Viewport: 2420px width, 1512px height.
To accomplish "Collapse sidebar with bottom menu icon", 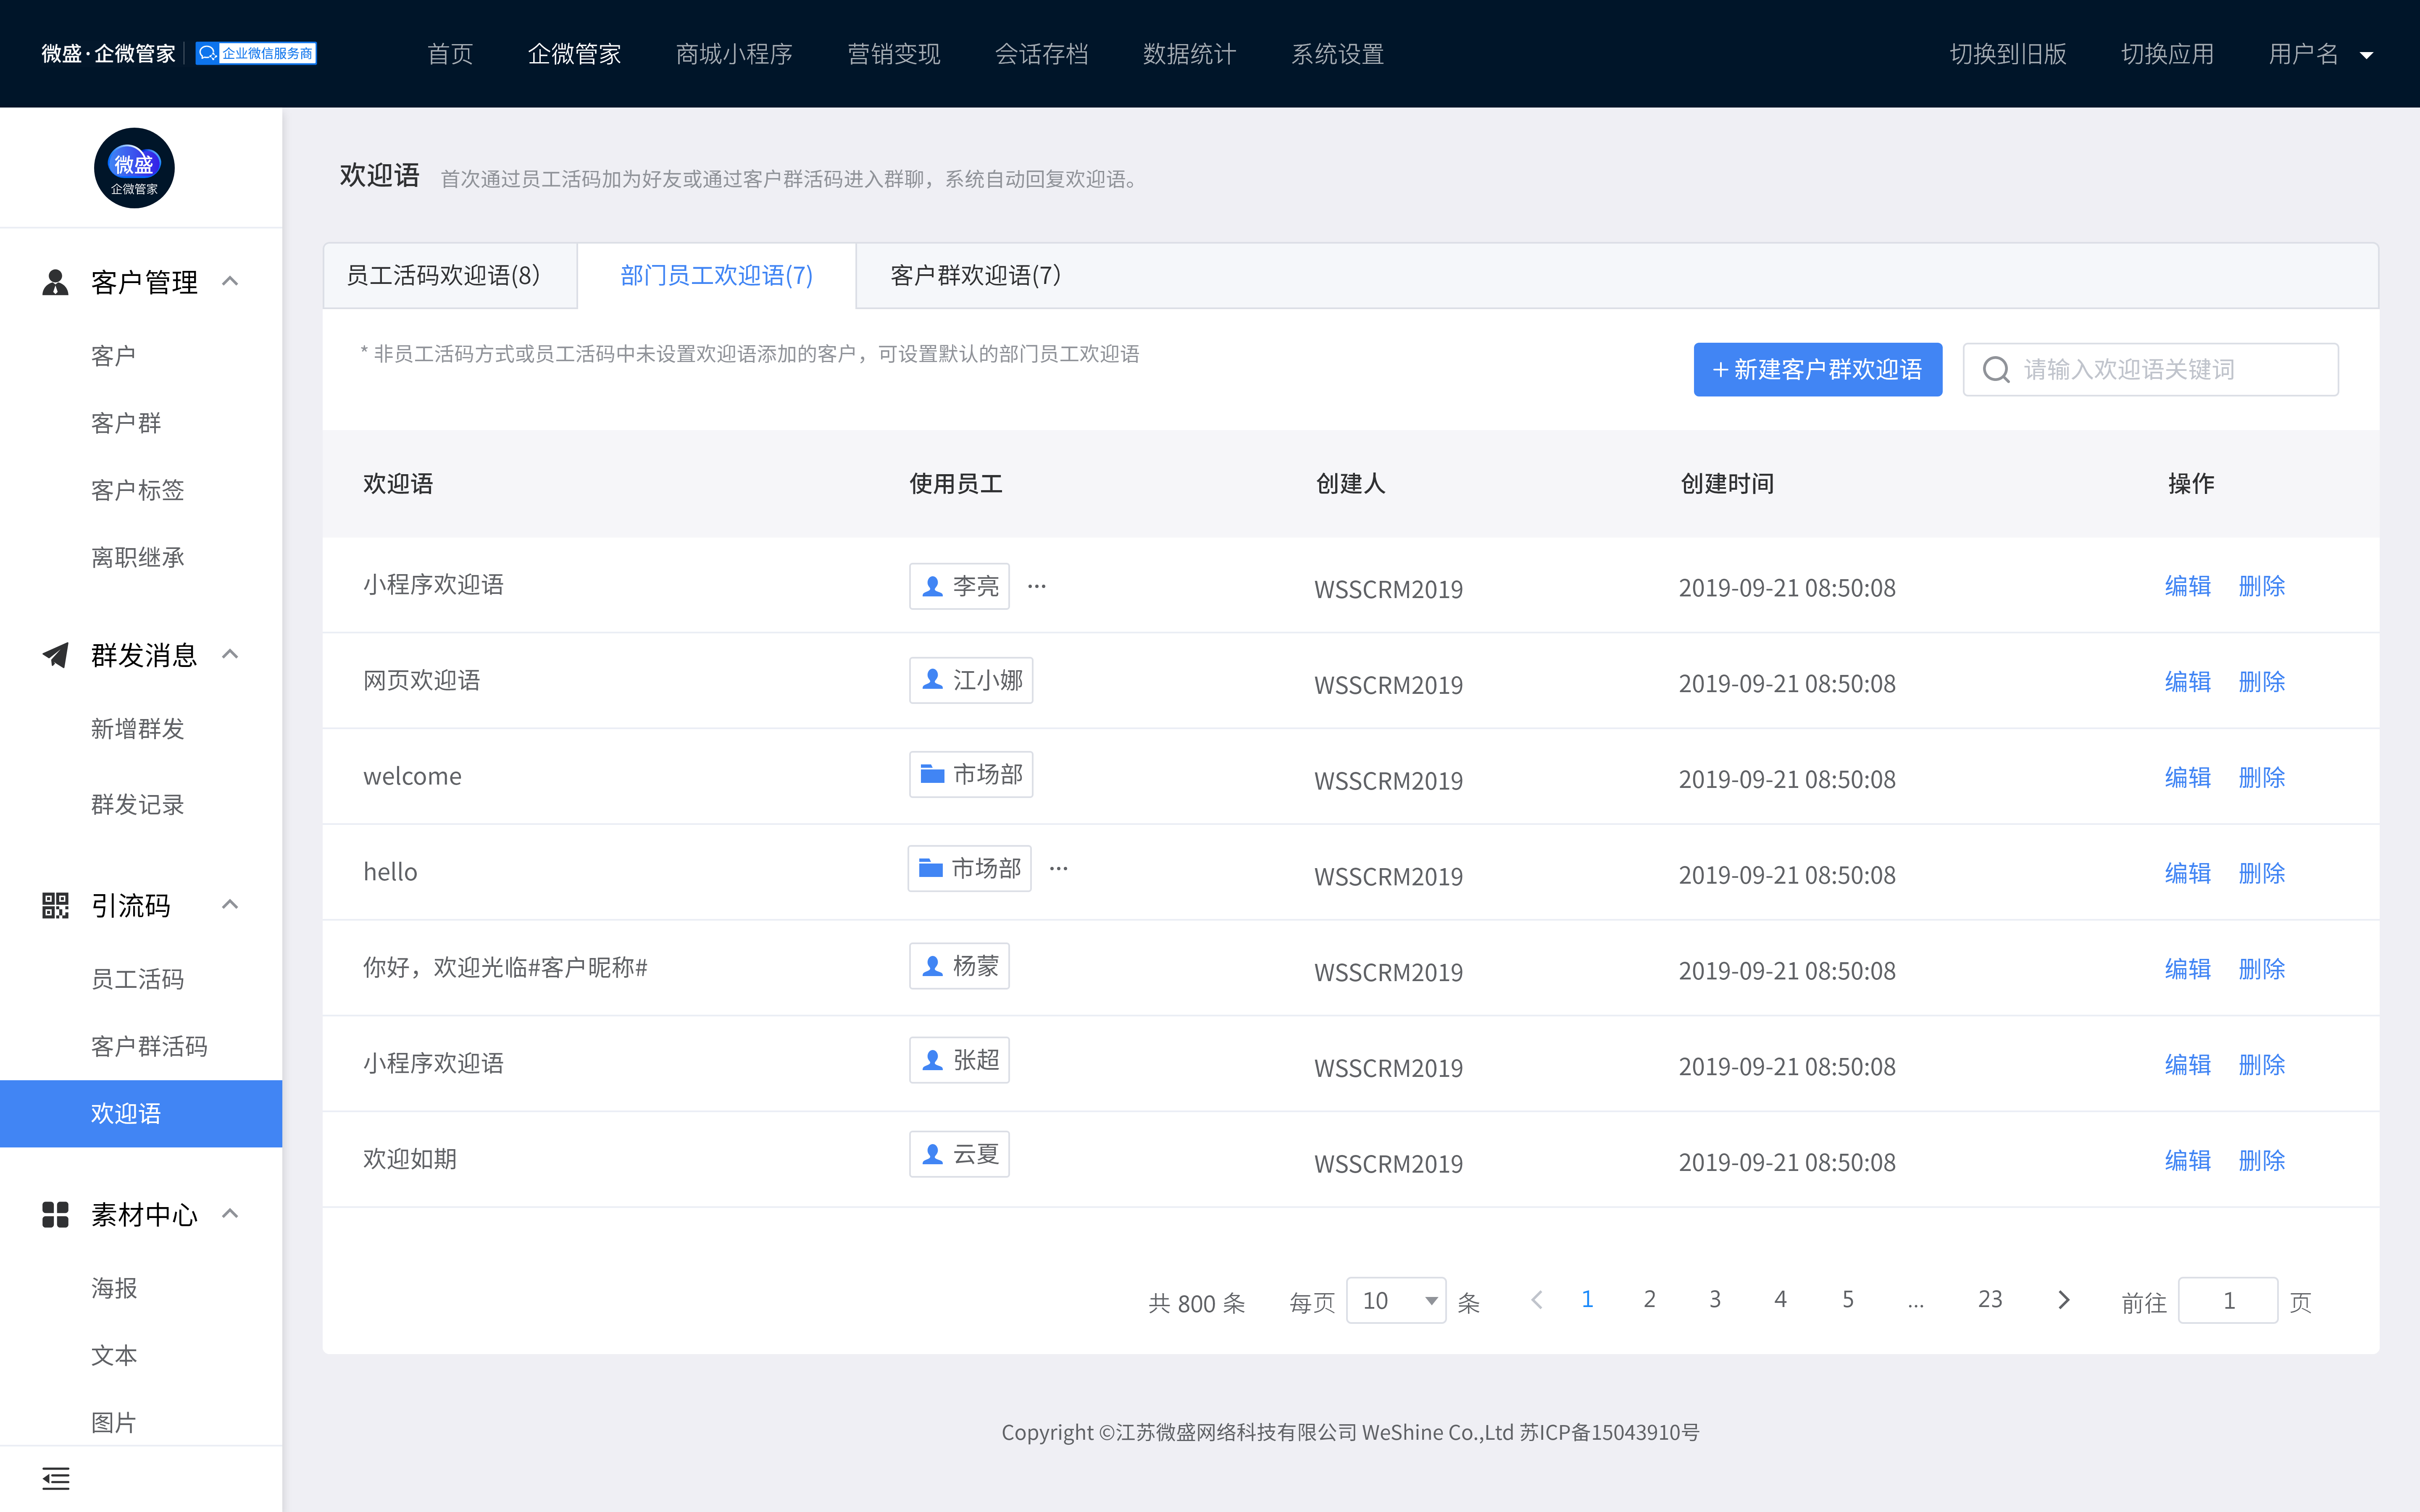I will pos(56,1478).
